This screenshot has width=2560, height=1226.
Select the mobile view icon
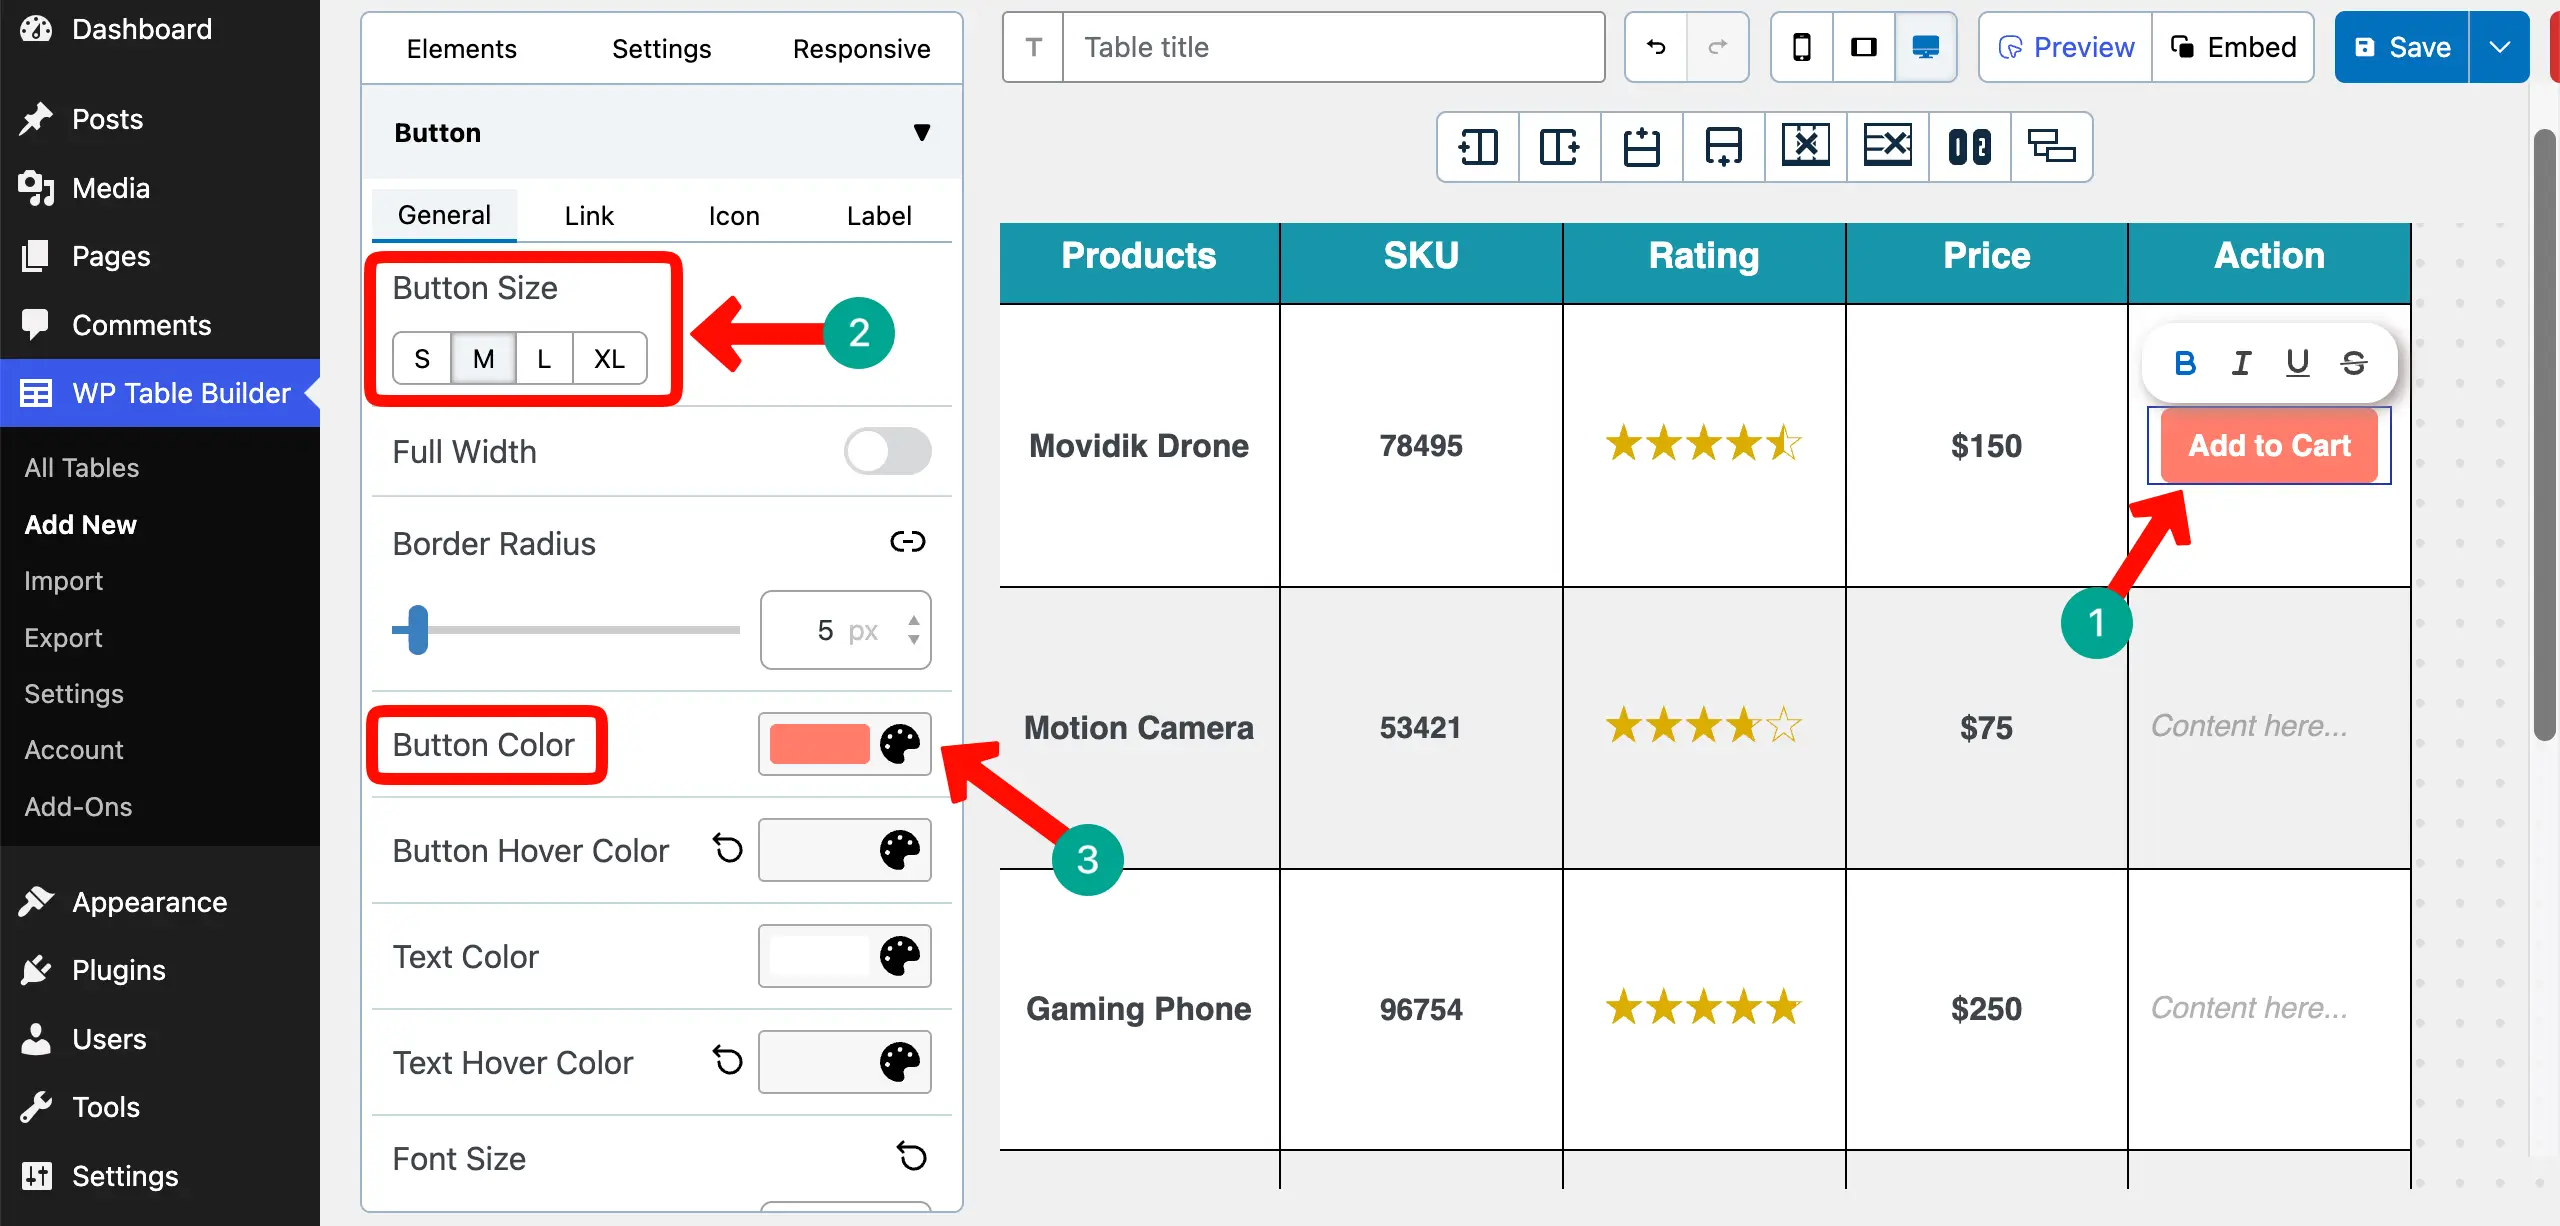pos(1801,47)
